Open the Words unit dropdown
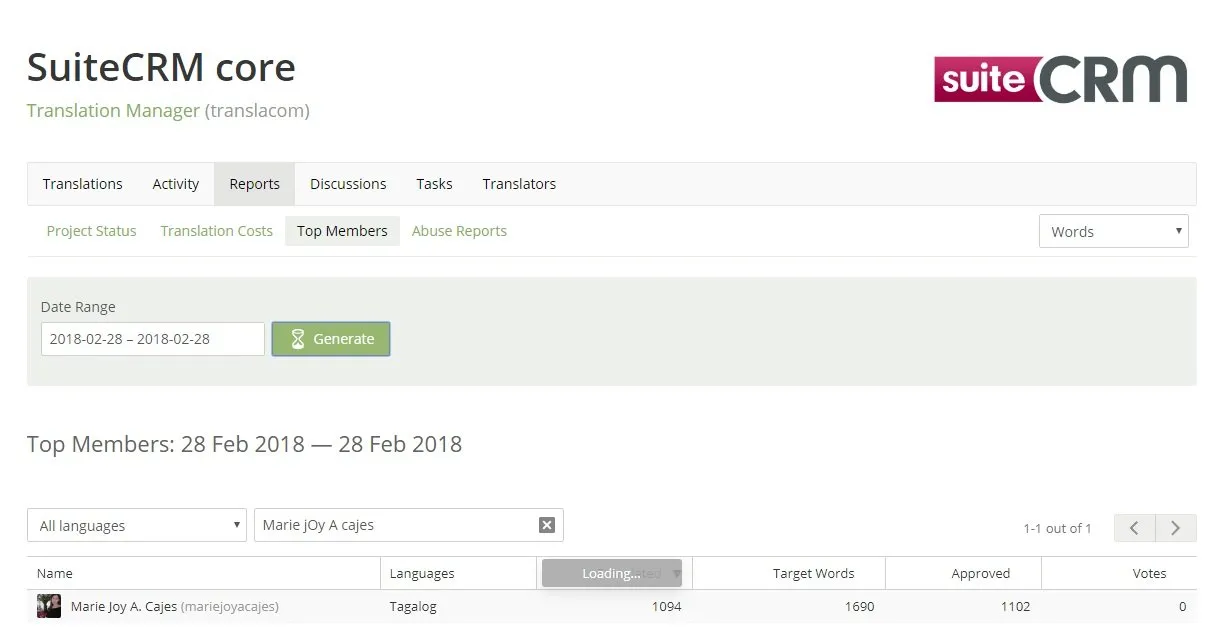This screenshot has height=640, width=1214. pos(1114,231)
